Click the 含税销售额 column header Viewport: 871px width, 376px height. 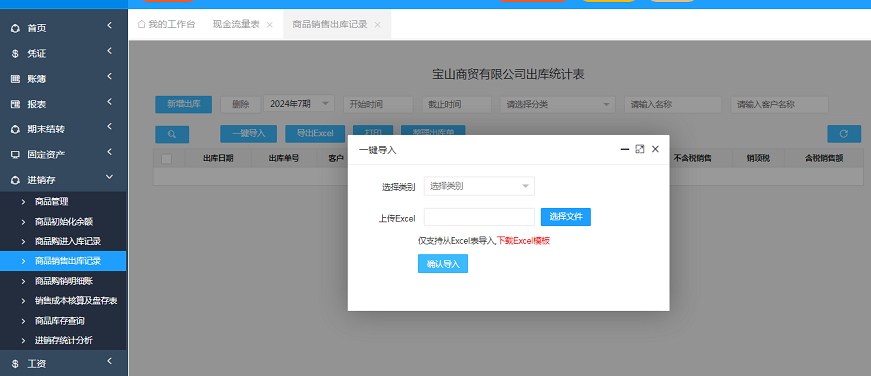[x=824, y=159]
